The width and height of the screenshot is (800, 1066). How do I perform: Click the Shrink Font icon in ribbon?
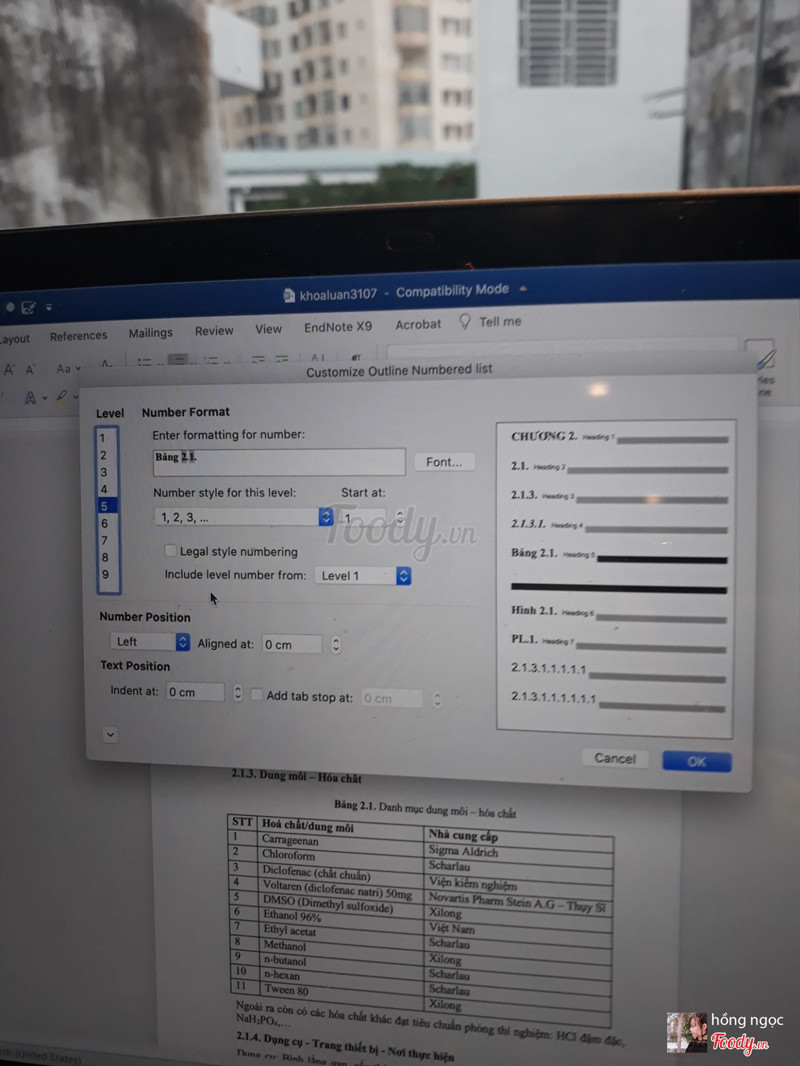[31, 369]
